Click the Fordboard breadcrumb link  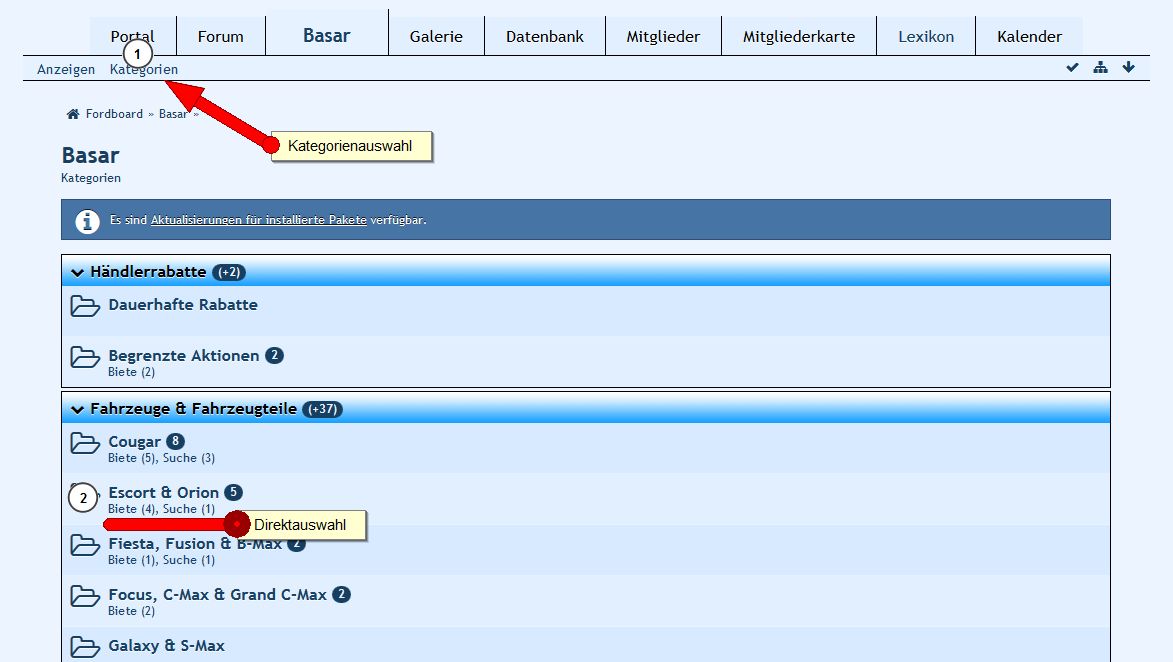coord(114,114)
